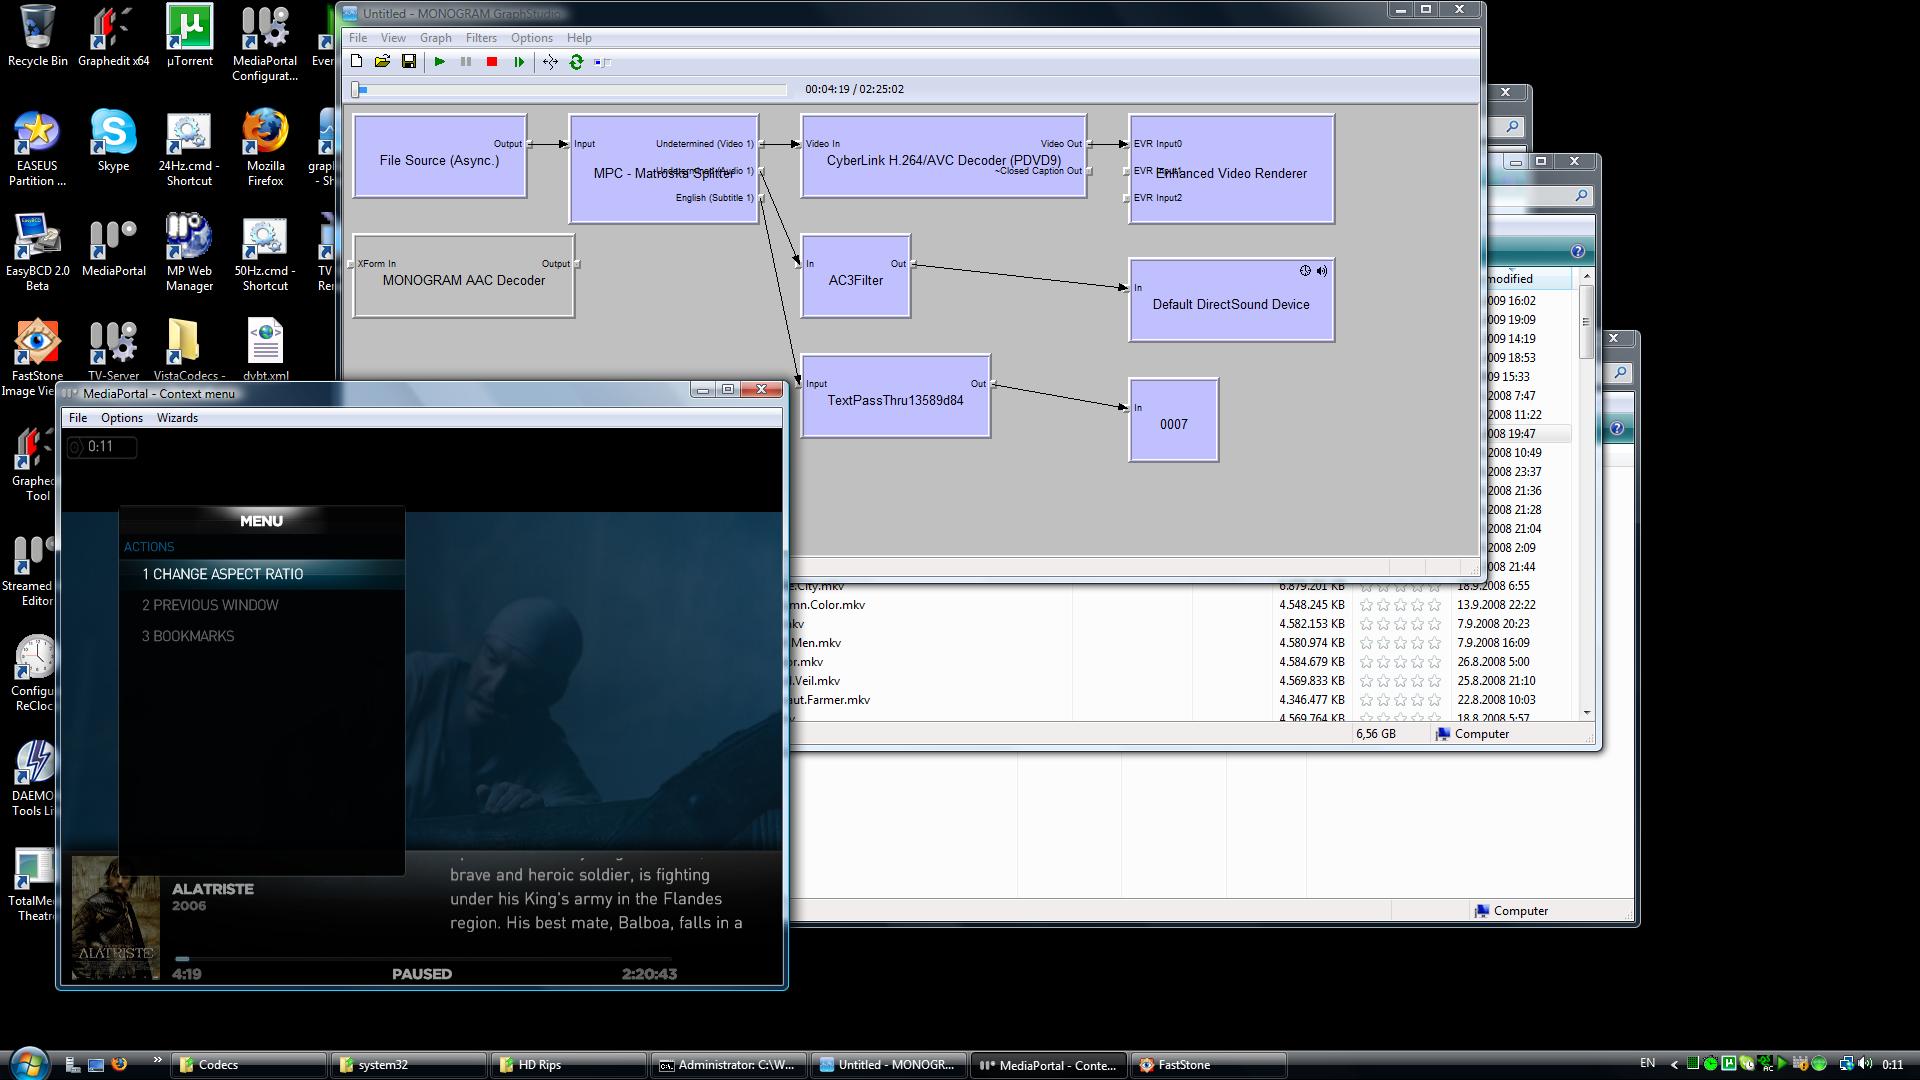
Task: Click the New graph icon in GraphStudio
Action: pyautogui.click(x=357, y=62)
